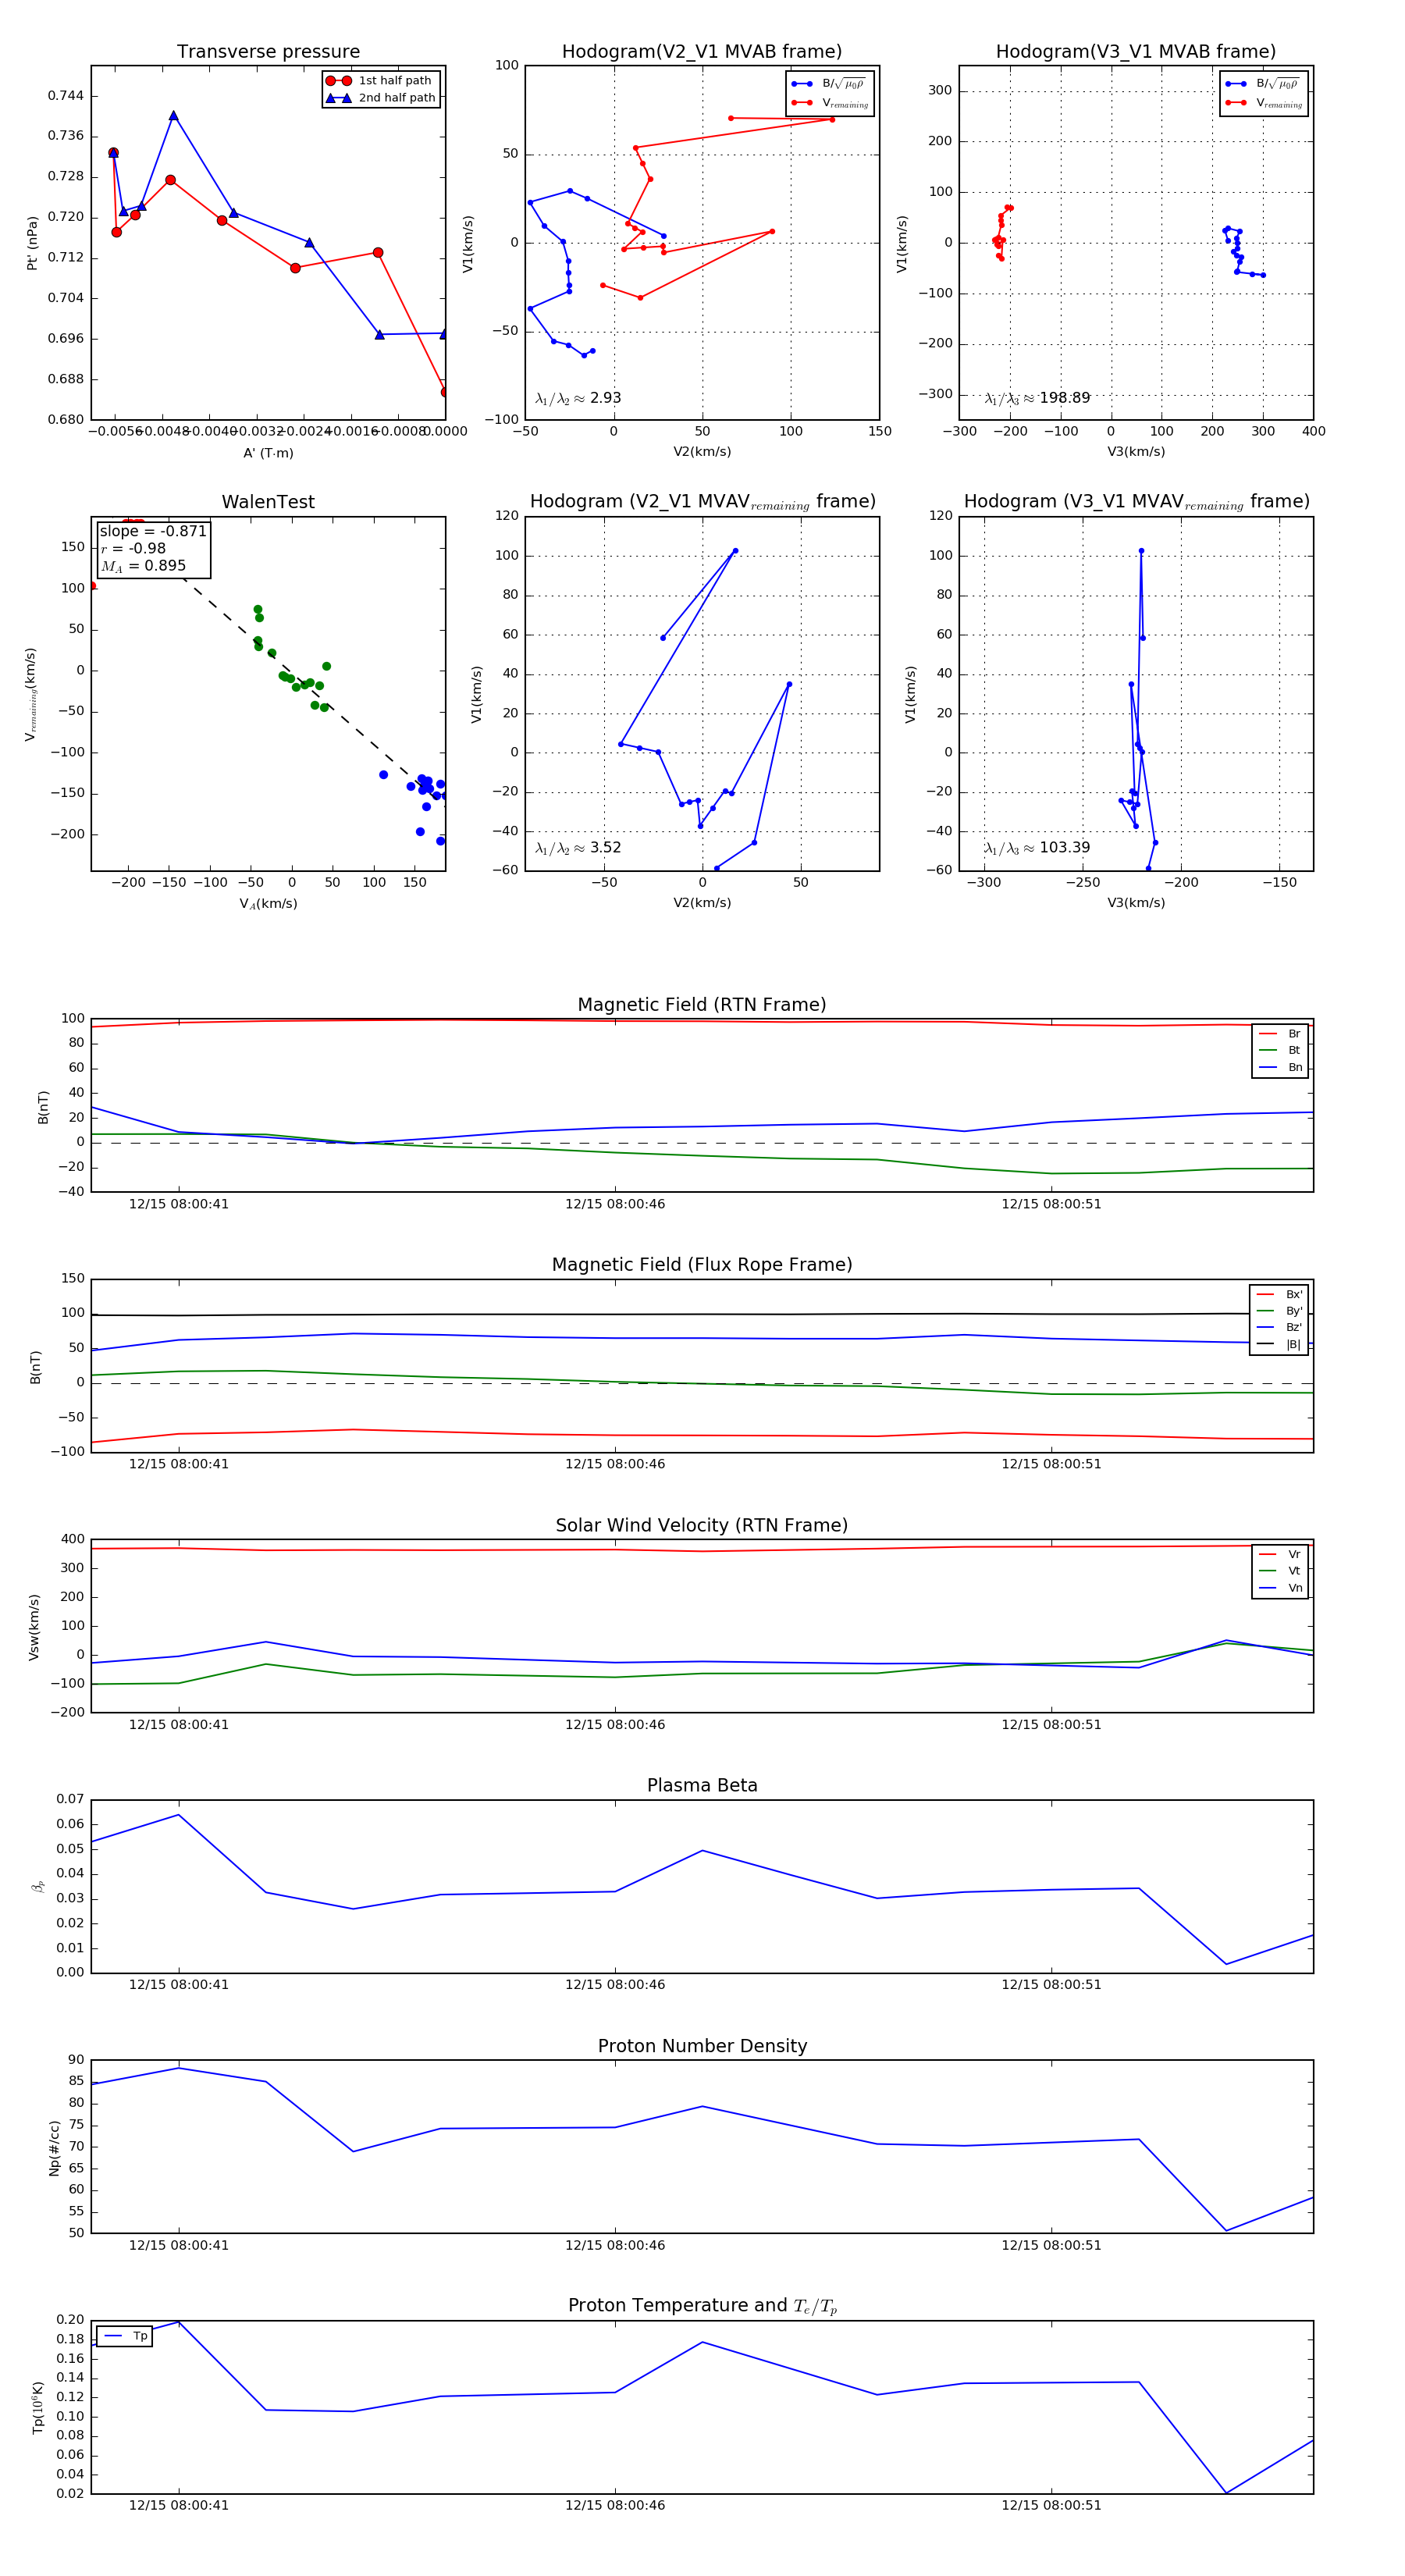Select the 'Vt' legend entry
Image resolution: width=1405 pixels, height=2576 pixels.
(x=1280, y=1571)
